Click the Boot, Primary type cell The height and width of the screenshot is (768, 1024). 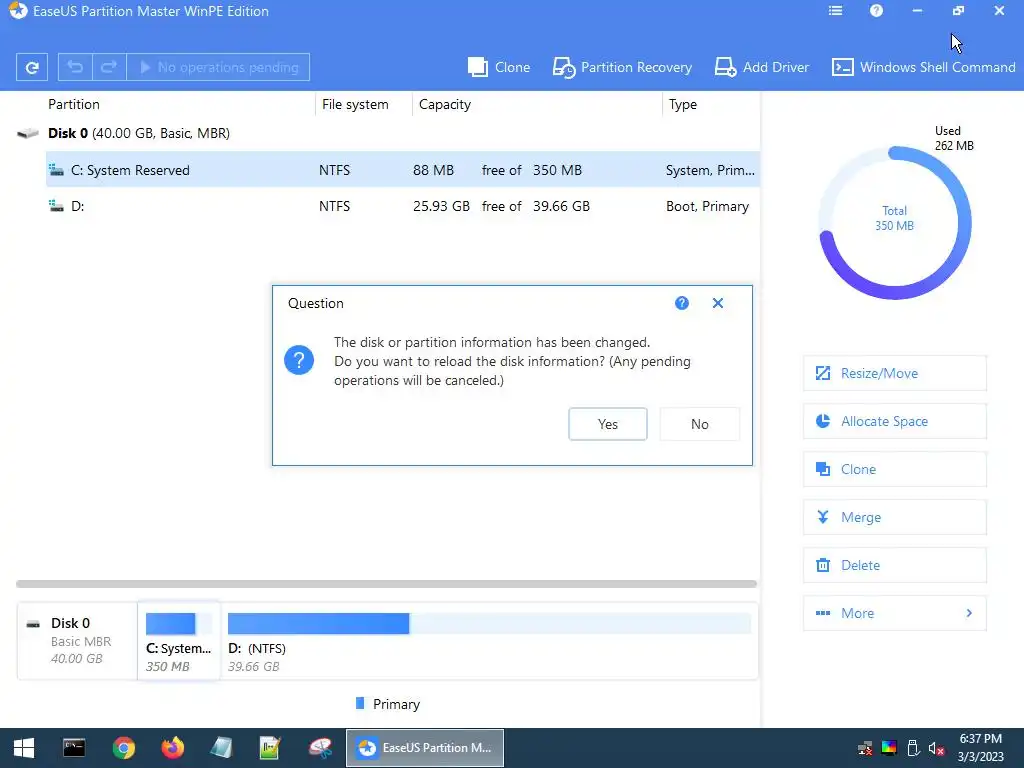[x=707, y=206]
